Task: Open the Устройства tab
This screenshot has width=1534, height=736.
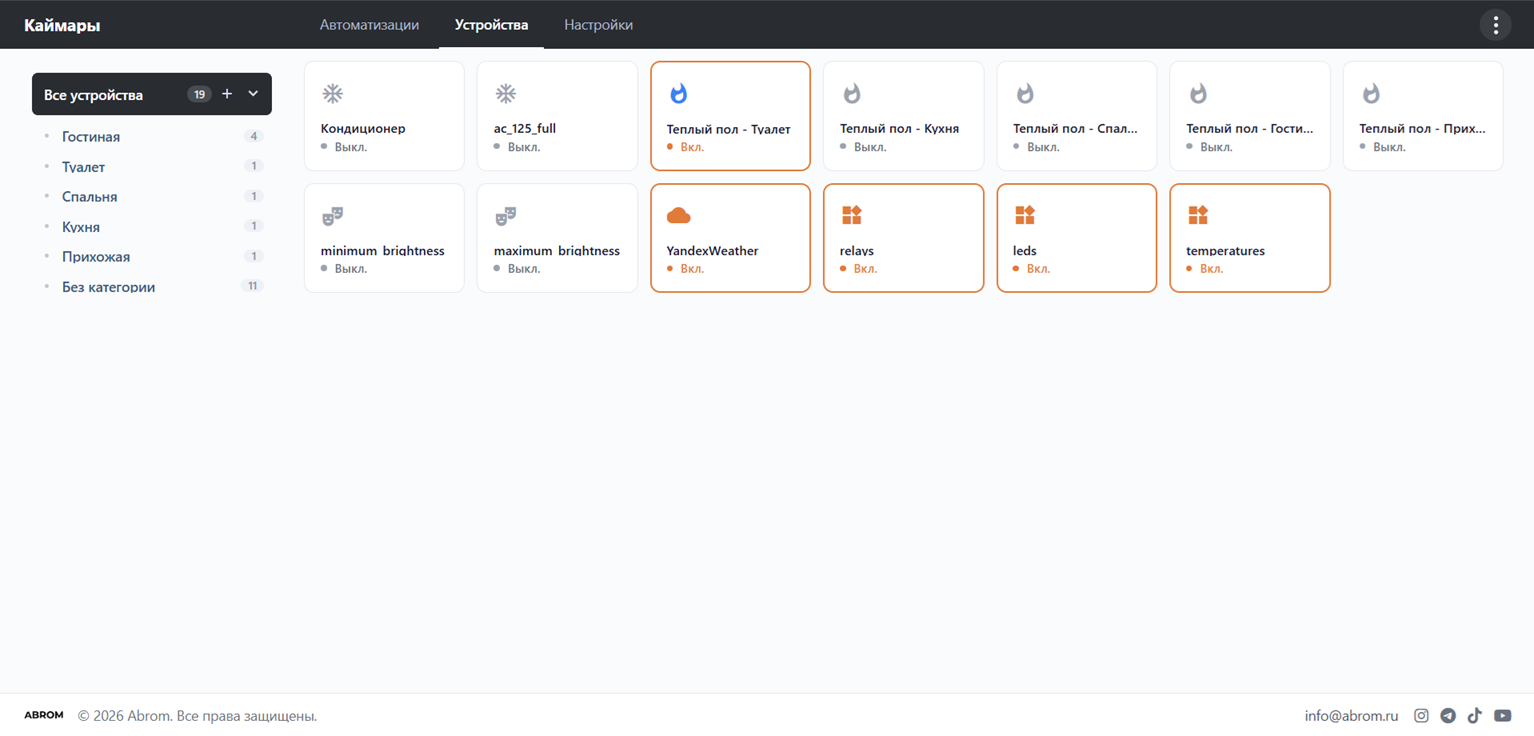Action: (491, 25)
